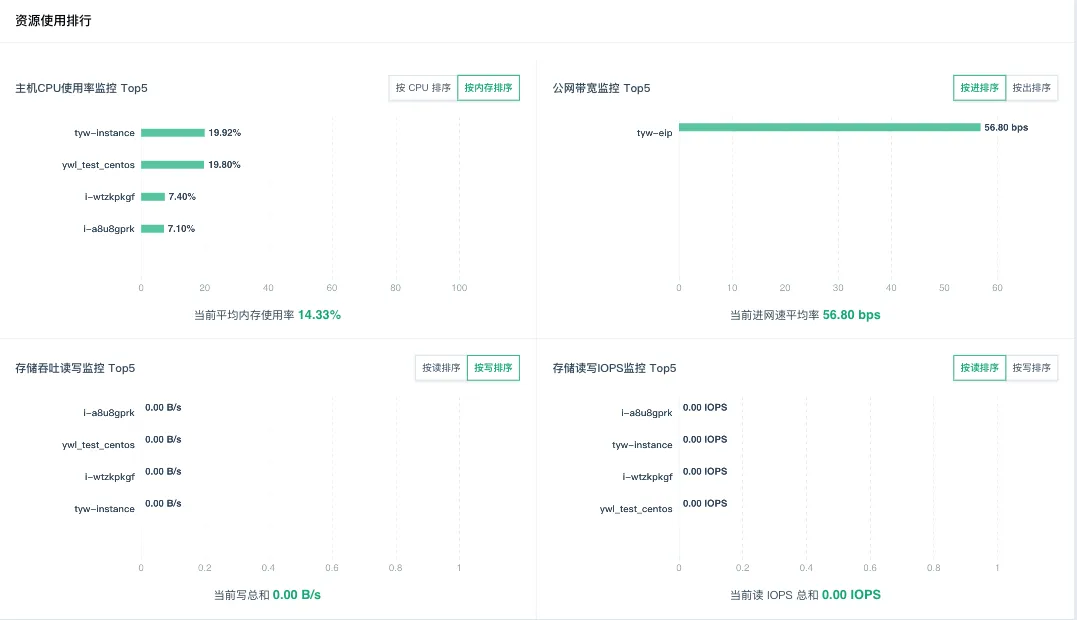Click ywl_test_centos label in IOPS chart

click(x=636, y=509)
